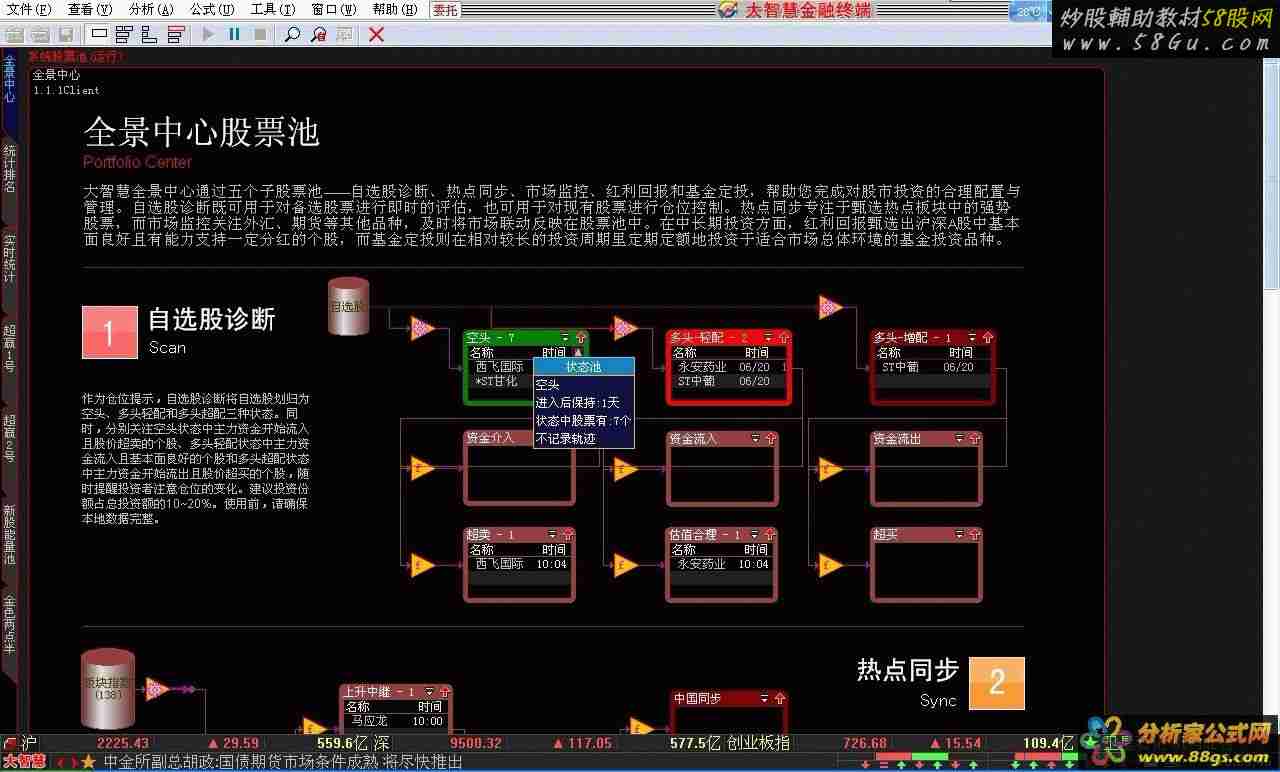Open the dropdown on 资金流入 pool header

755,439
